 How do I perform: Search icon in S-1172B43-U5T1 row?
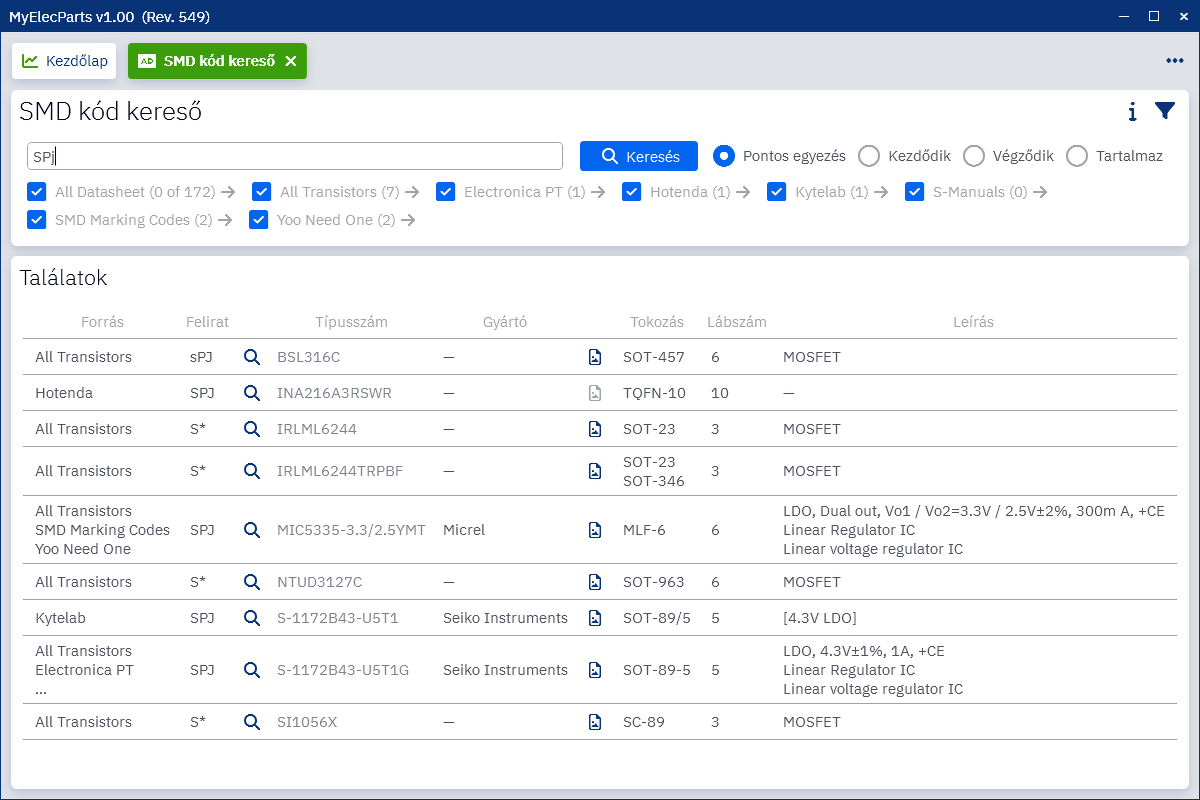[252, 618]
